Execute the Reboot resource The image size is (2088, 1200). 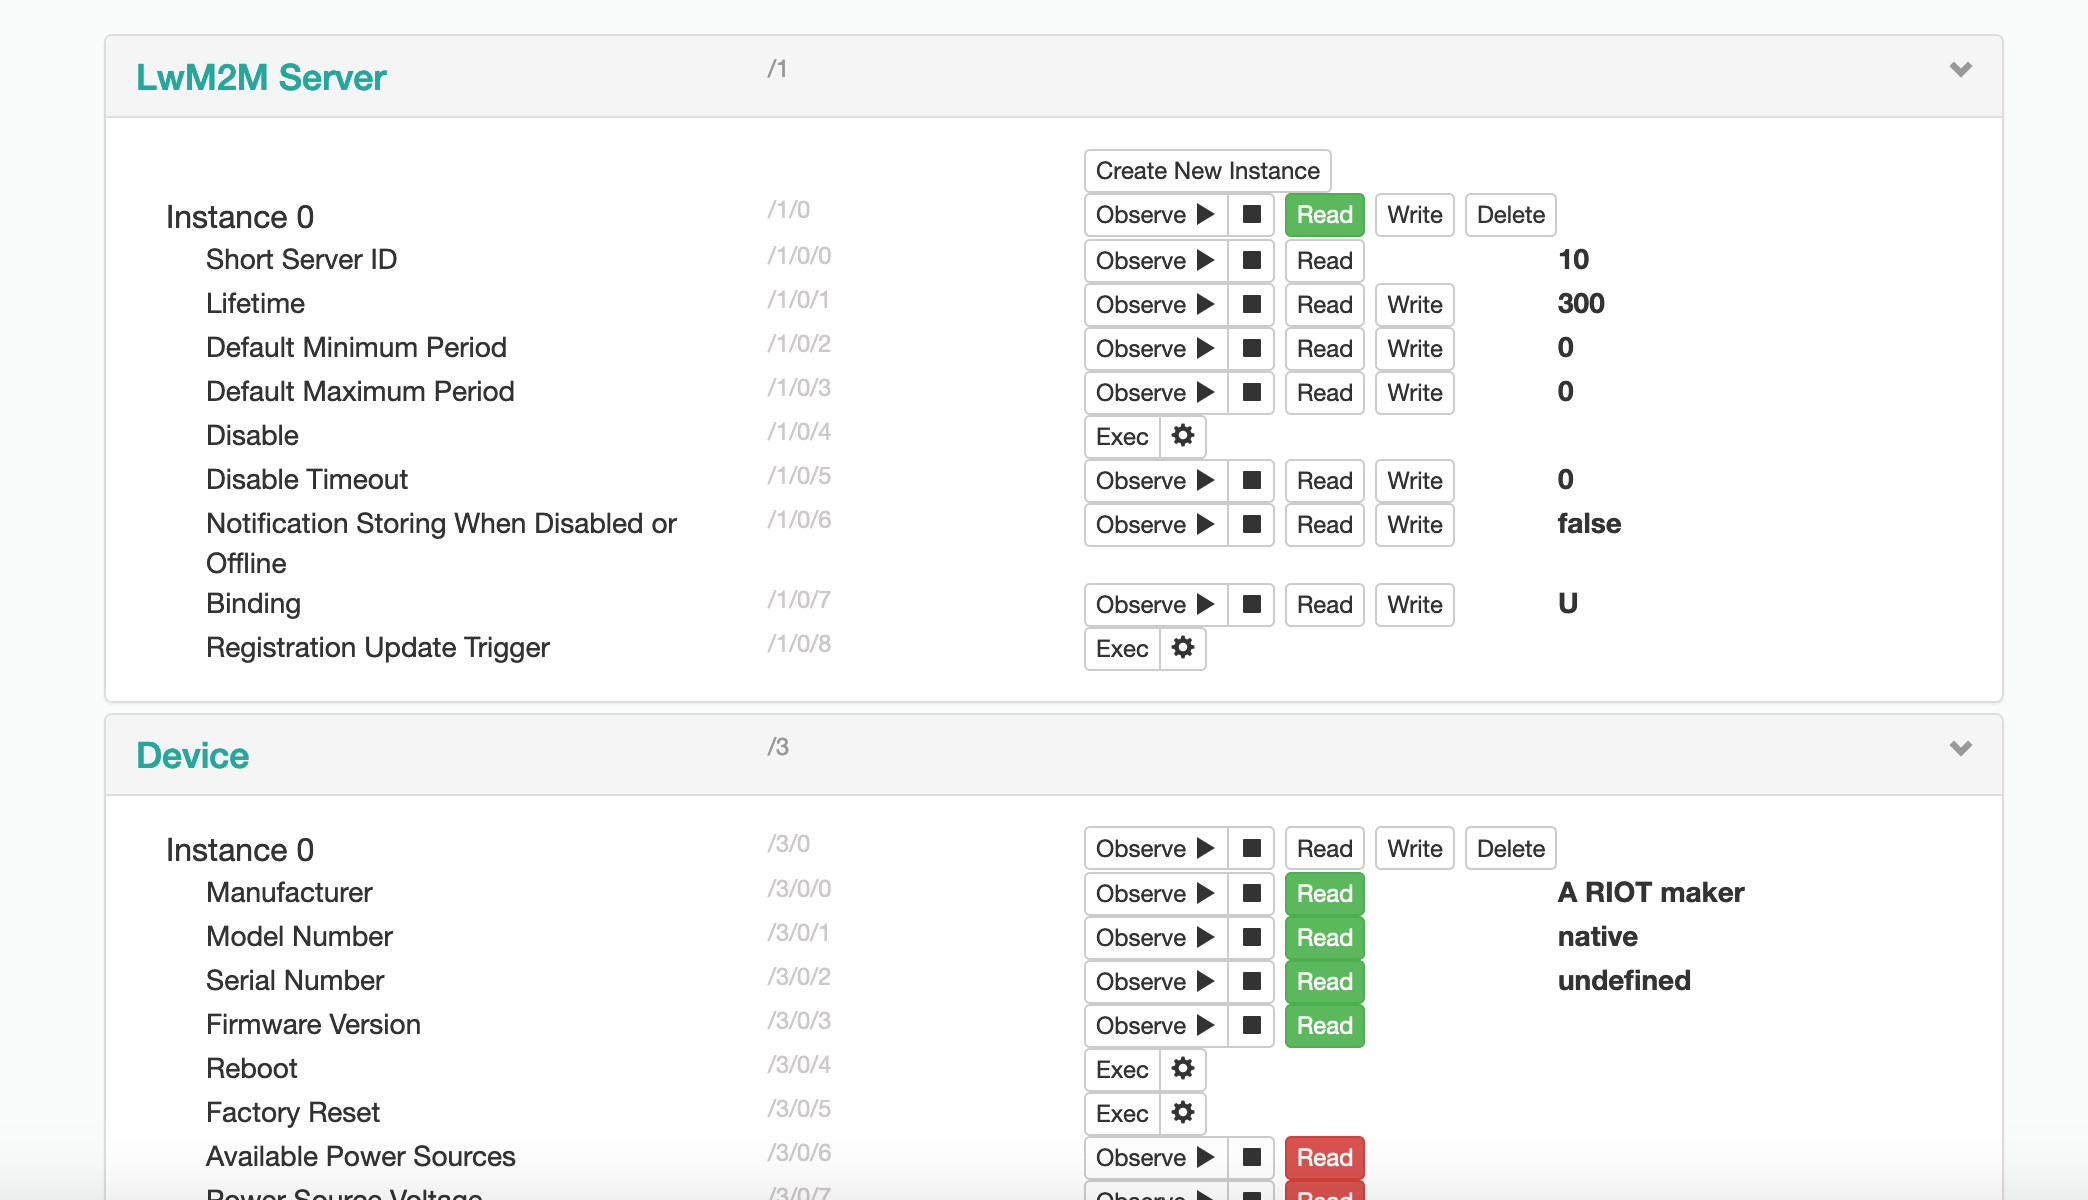(1122, 1070)
